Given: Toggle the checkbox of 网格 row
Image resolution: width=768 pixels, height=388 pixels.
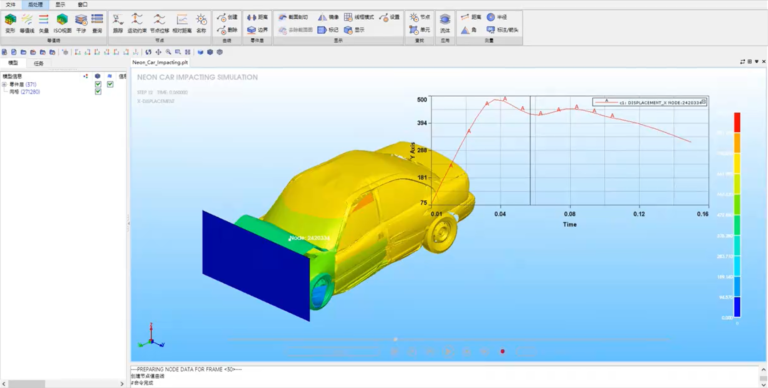Looking at the screenshot, I should (98, 92).
